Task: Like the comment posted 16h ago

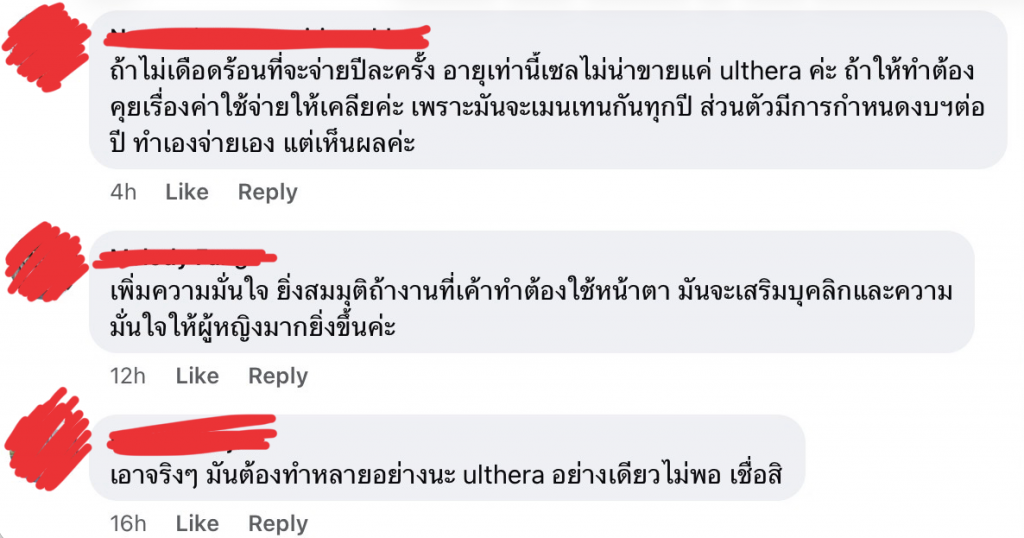Action: (x=197, y=524)
